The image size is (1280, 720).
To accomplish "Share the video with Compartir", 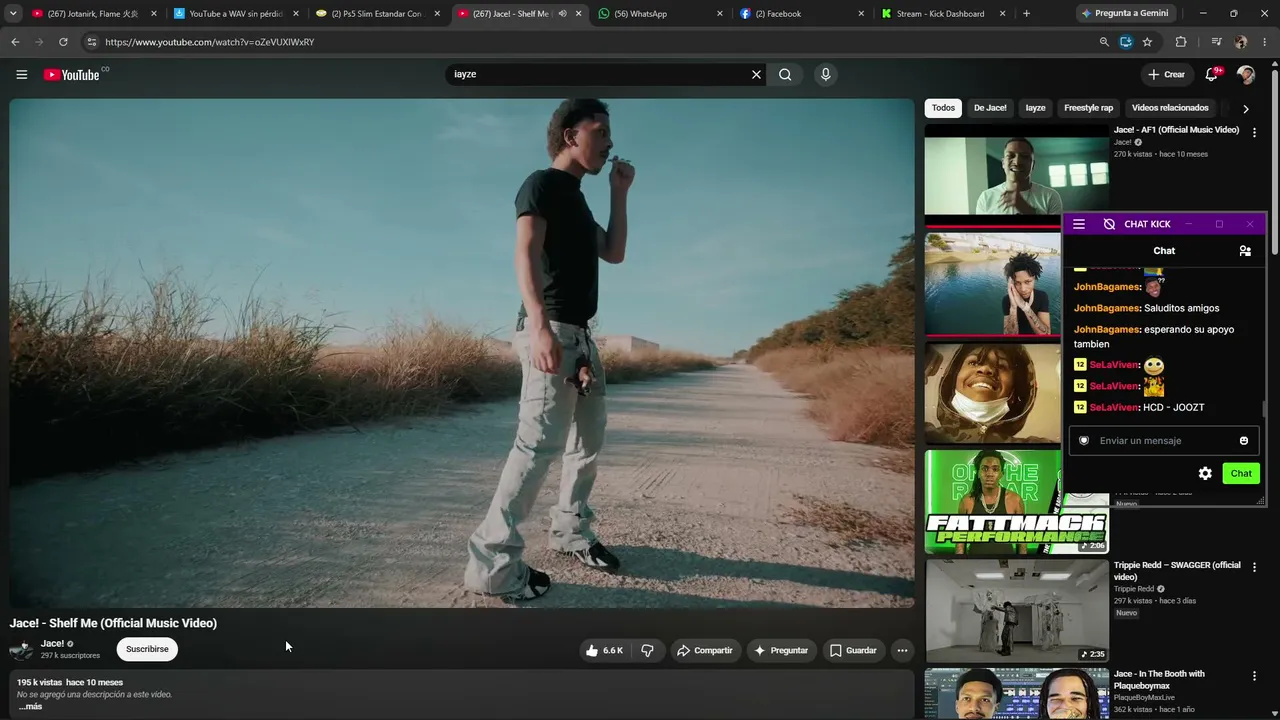I will click(705, 650).
